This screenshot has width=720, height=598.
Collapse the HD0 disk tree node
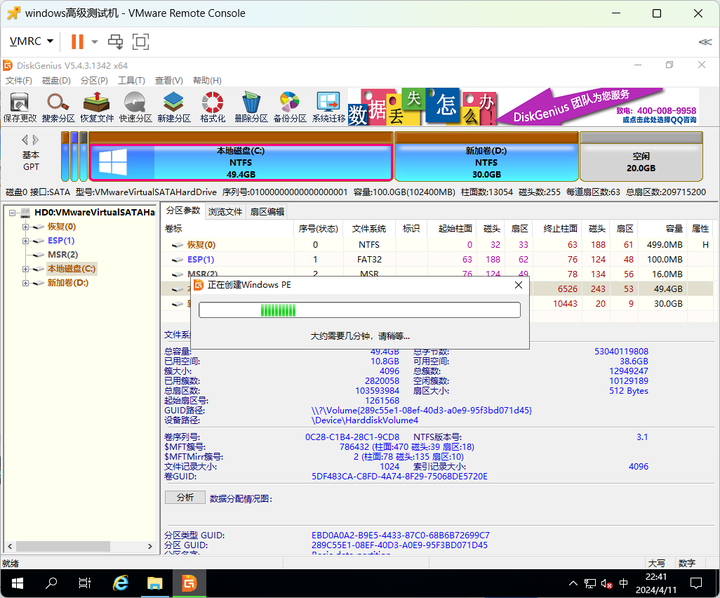[12, 213]
